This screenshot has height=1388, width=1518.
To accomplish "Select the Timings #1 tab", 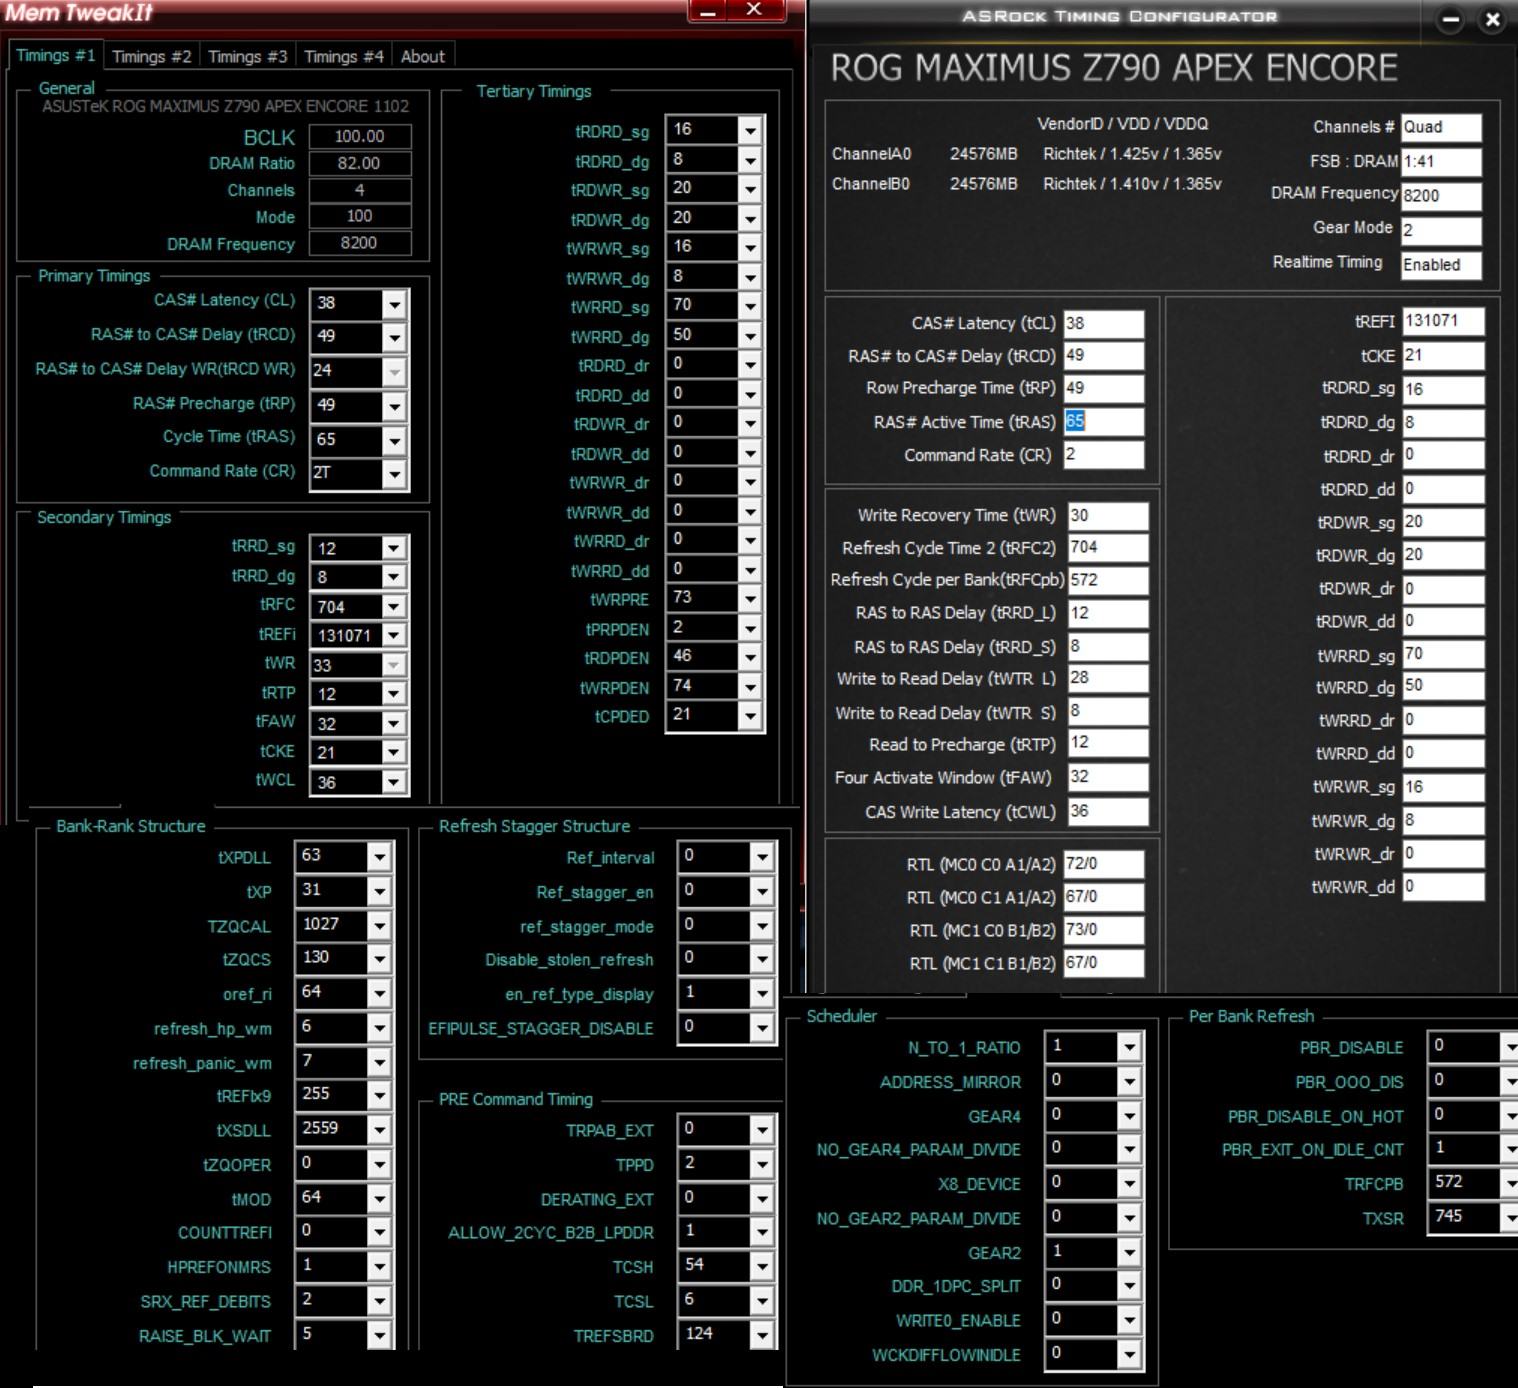I will pos(56,55).
